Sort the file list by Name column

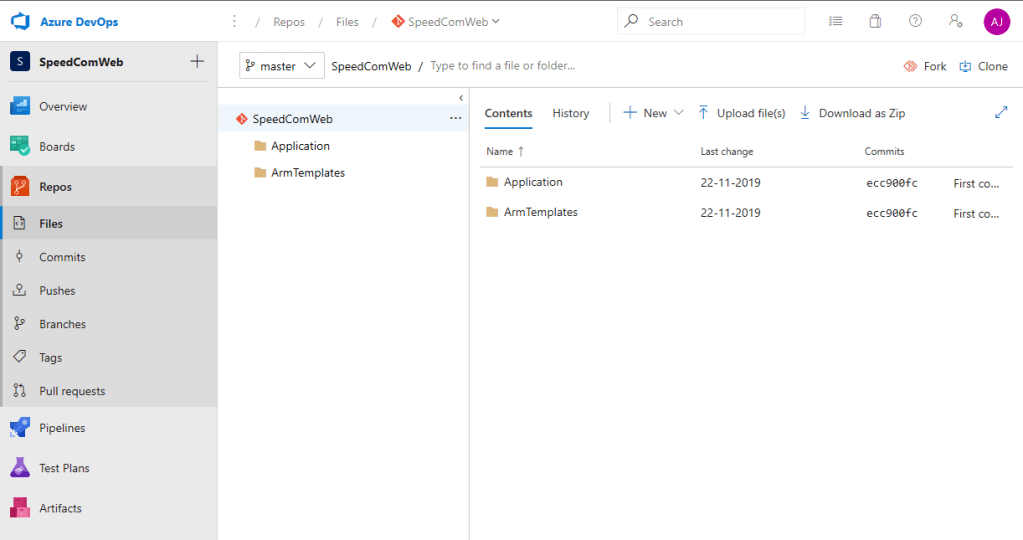499,151
